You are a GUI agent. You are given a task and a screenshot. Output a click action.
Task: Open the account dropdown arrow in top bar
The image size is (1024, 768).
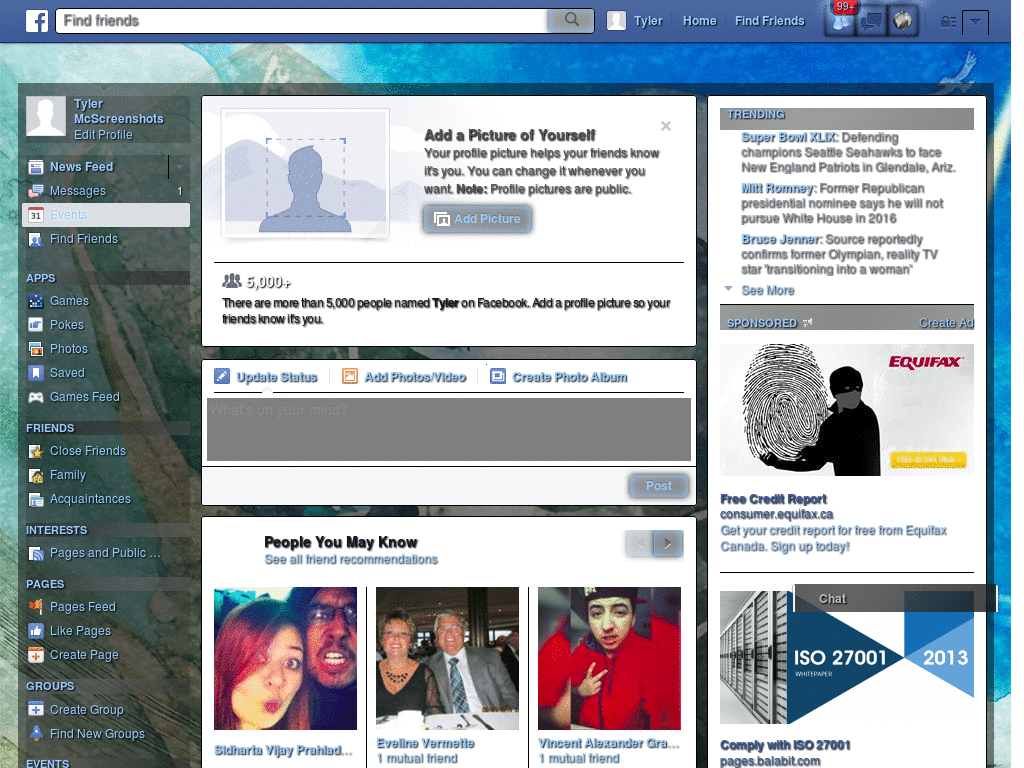click(x=976, y=22)
